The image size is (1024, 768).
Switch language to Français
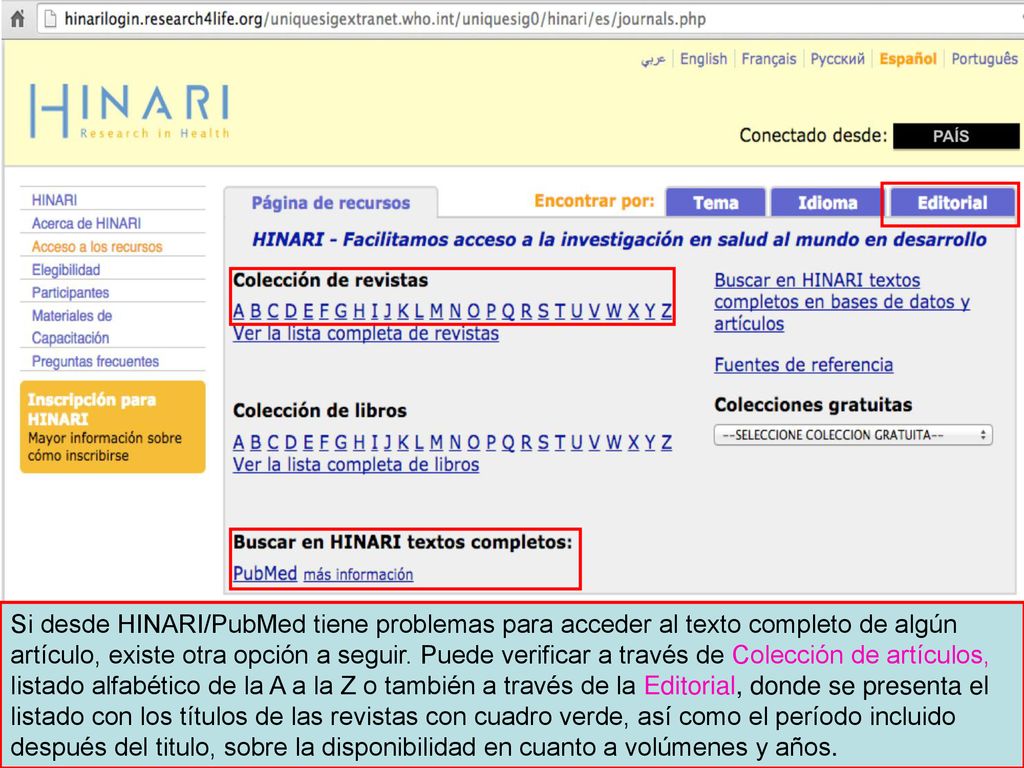[x=769, y=59]
